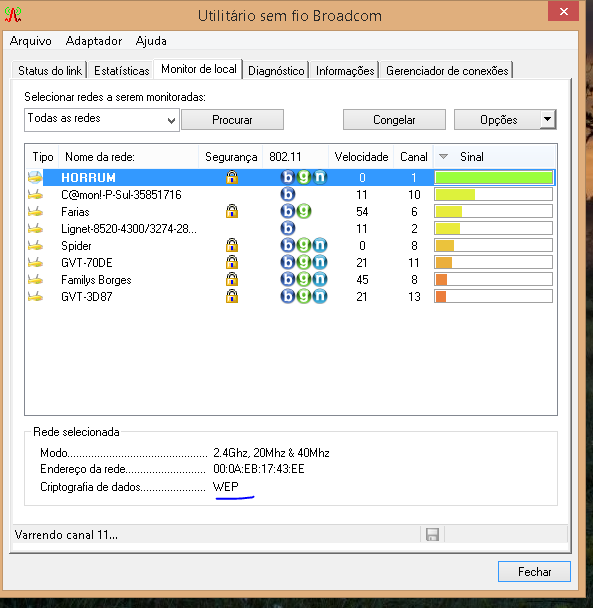This screenshot has height=608, width=593.
Task: Sort by the Velocidade column header
Action: [361, 157]
